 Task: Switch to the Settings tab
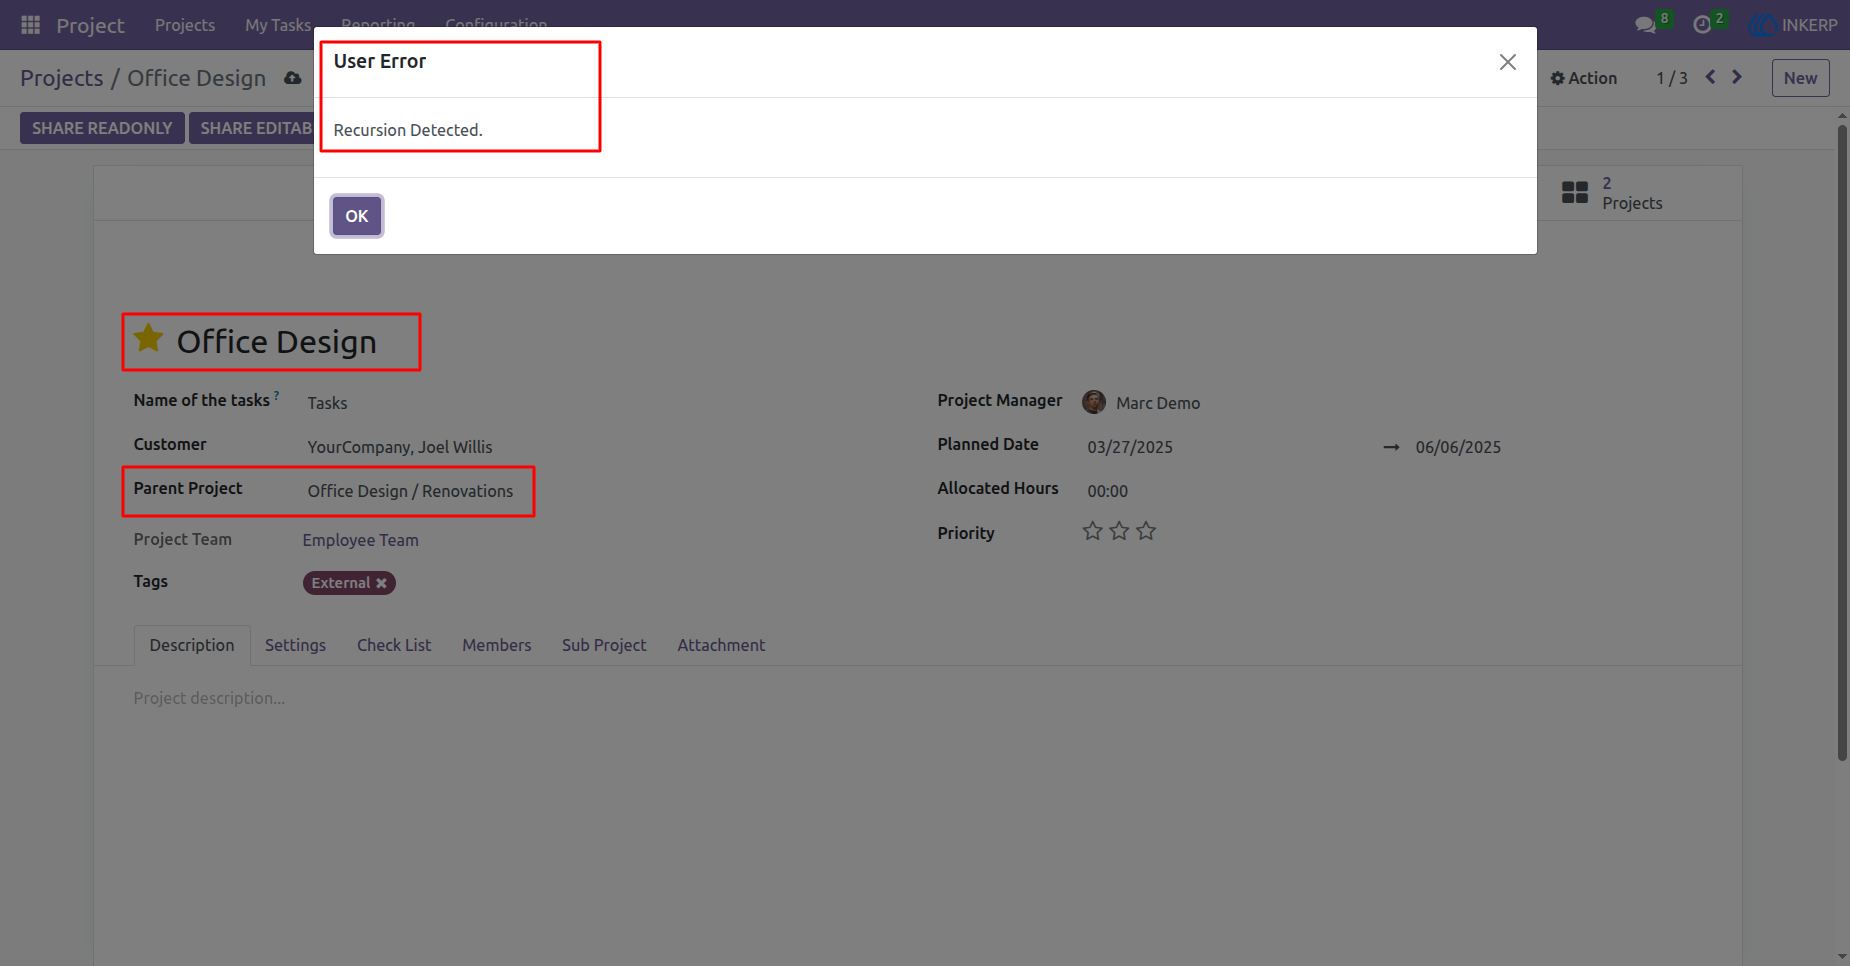click(x=295, y=645)
